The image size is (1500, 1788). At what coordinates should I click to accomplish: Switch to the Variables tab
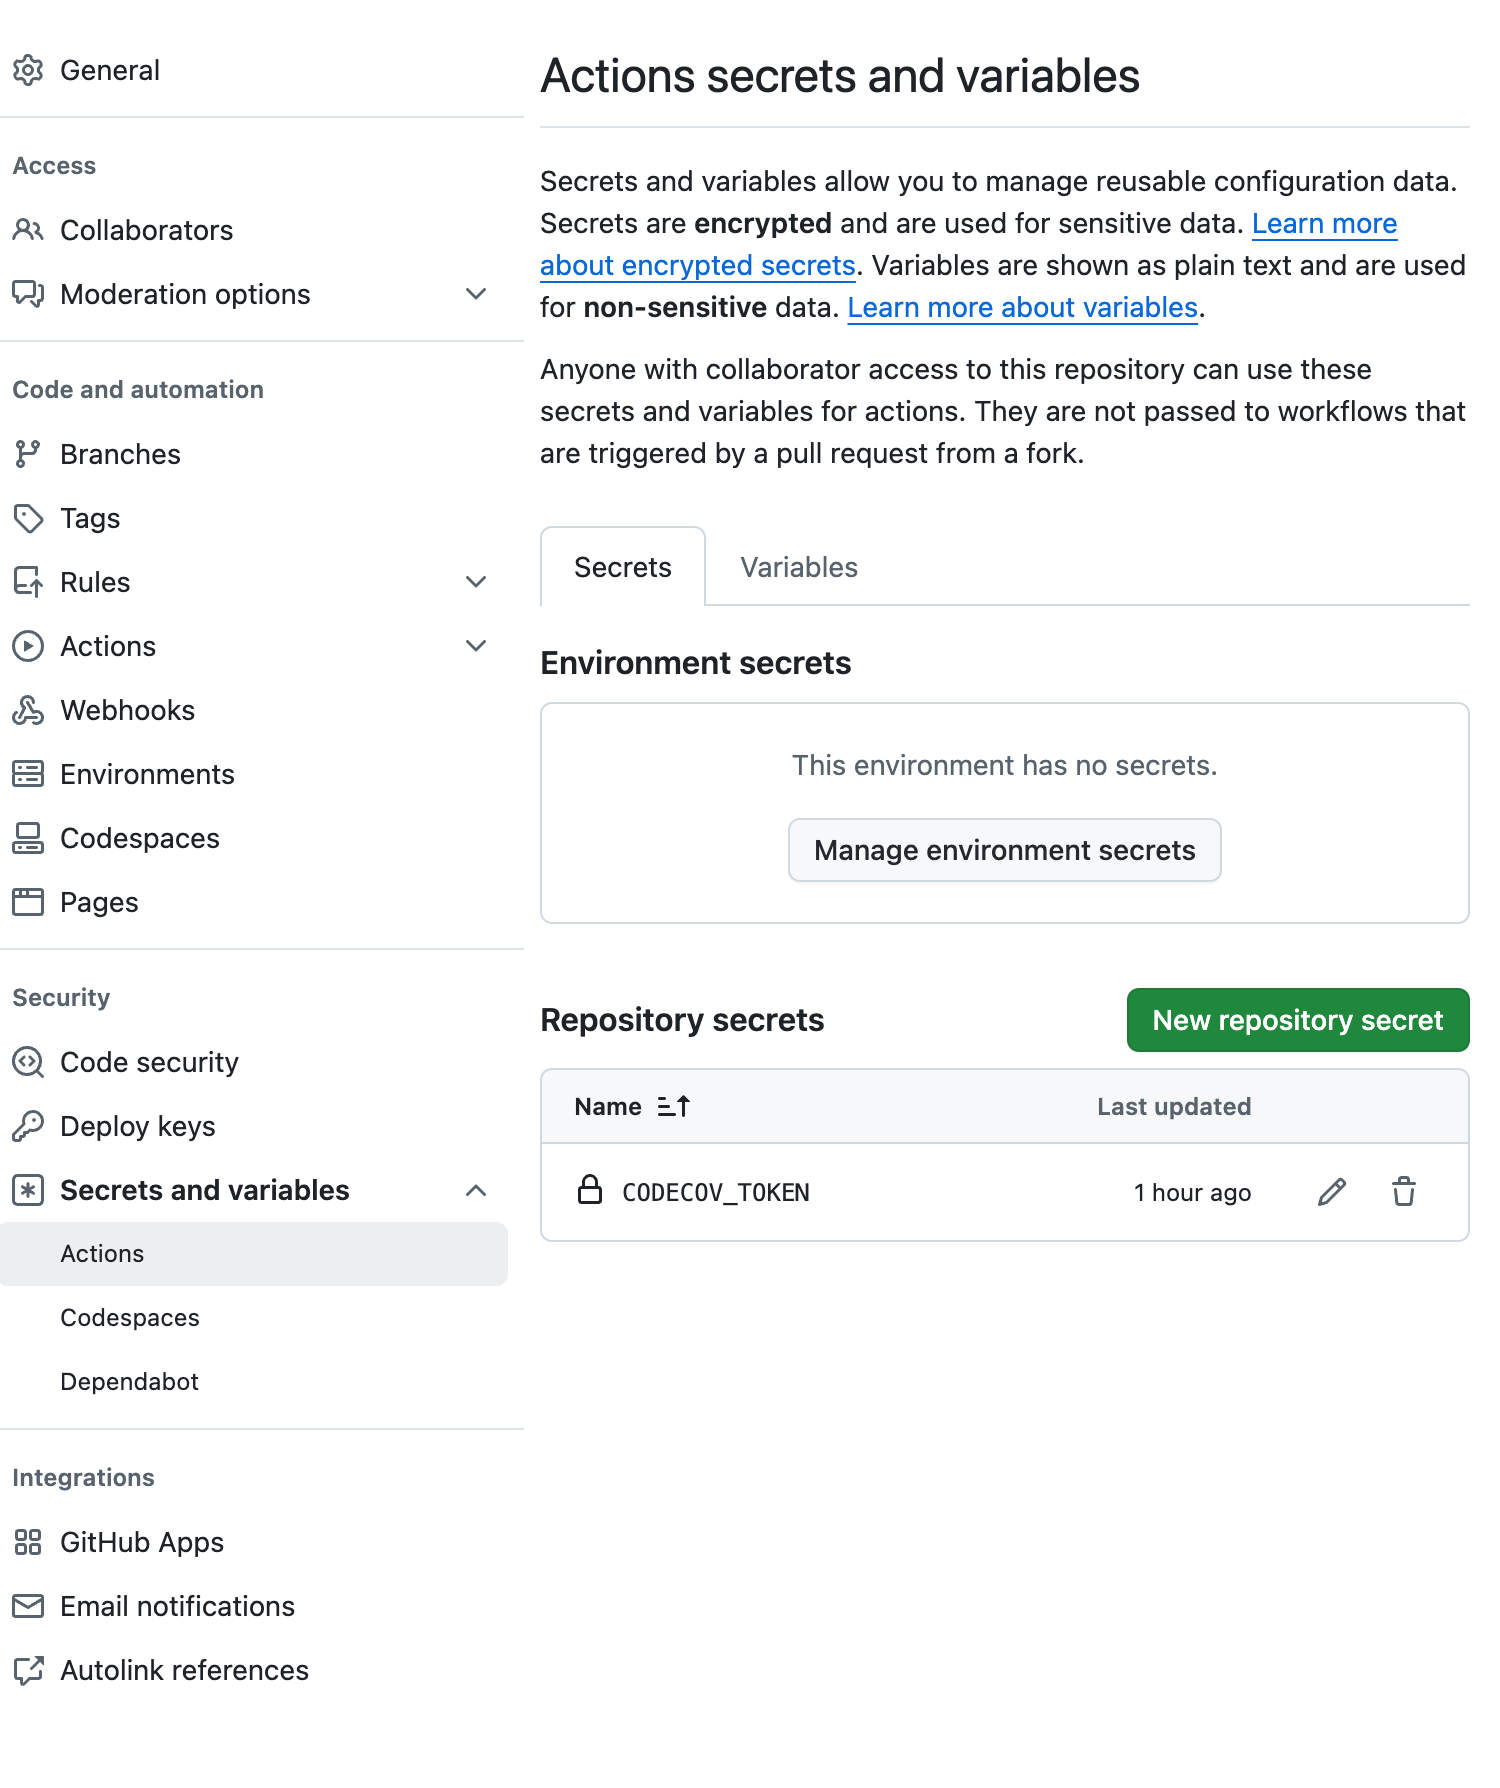(799, 567)
